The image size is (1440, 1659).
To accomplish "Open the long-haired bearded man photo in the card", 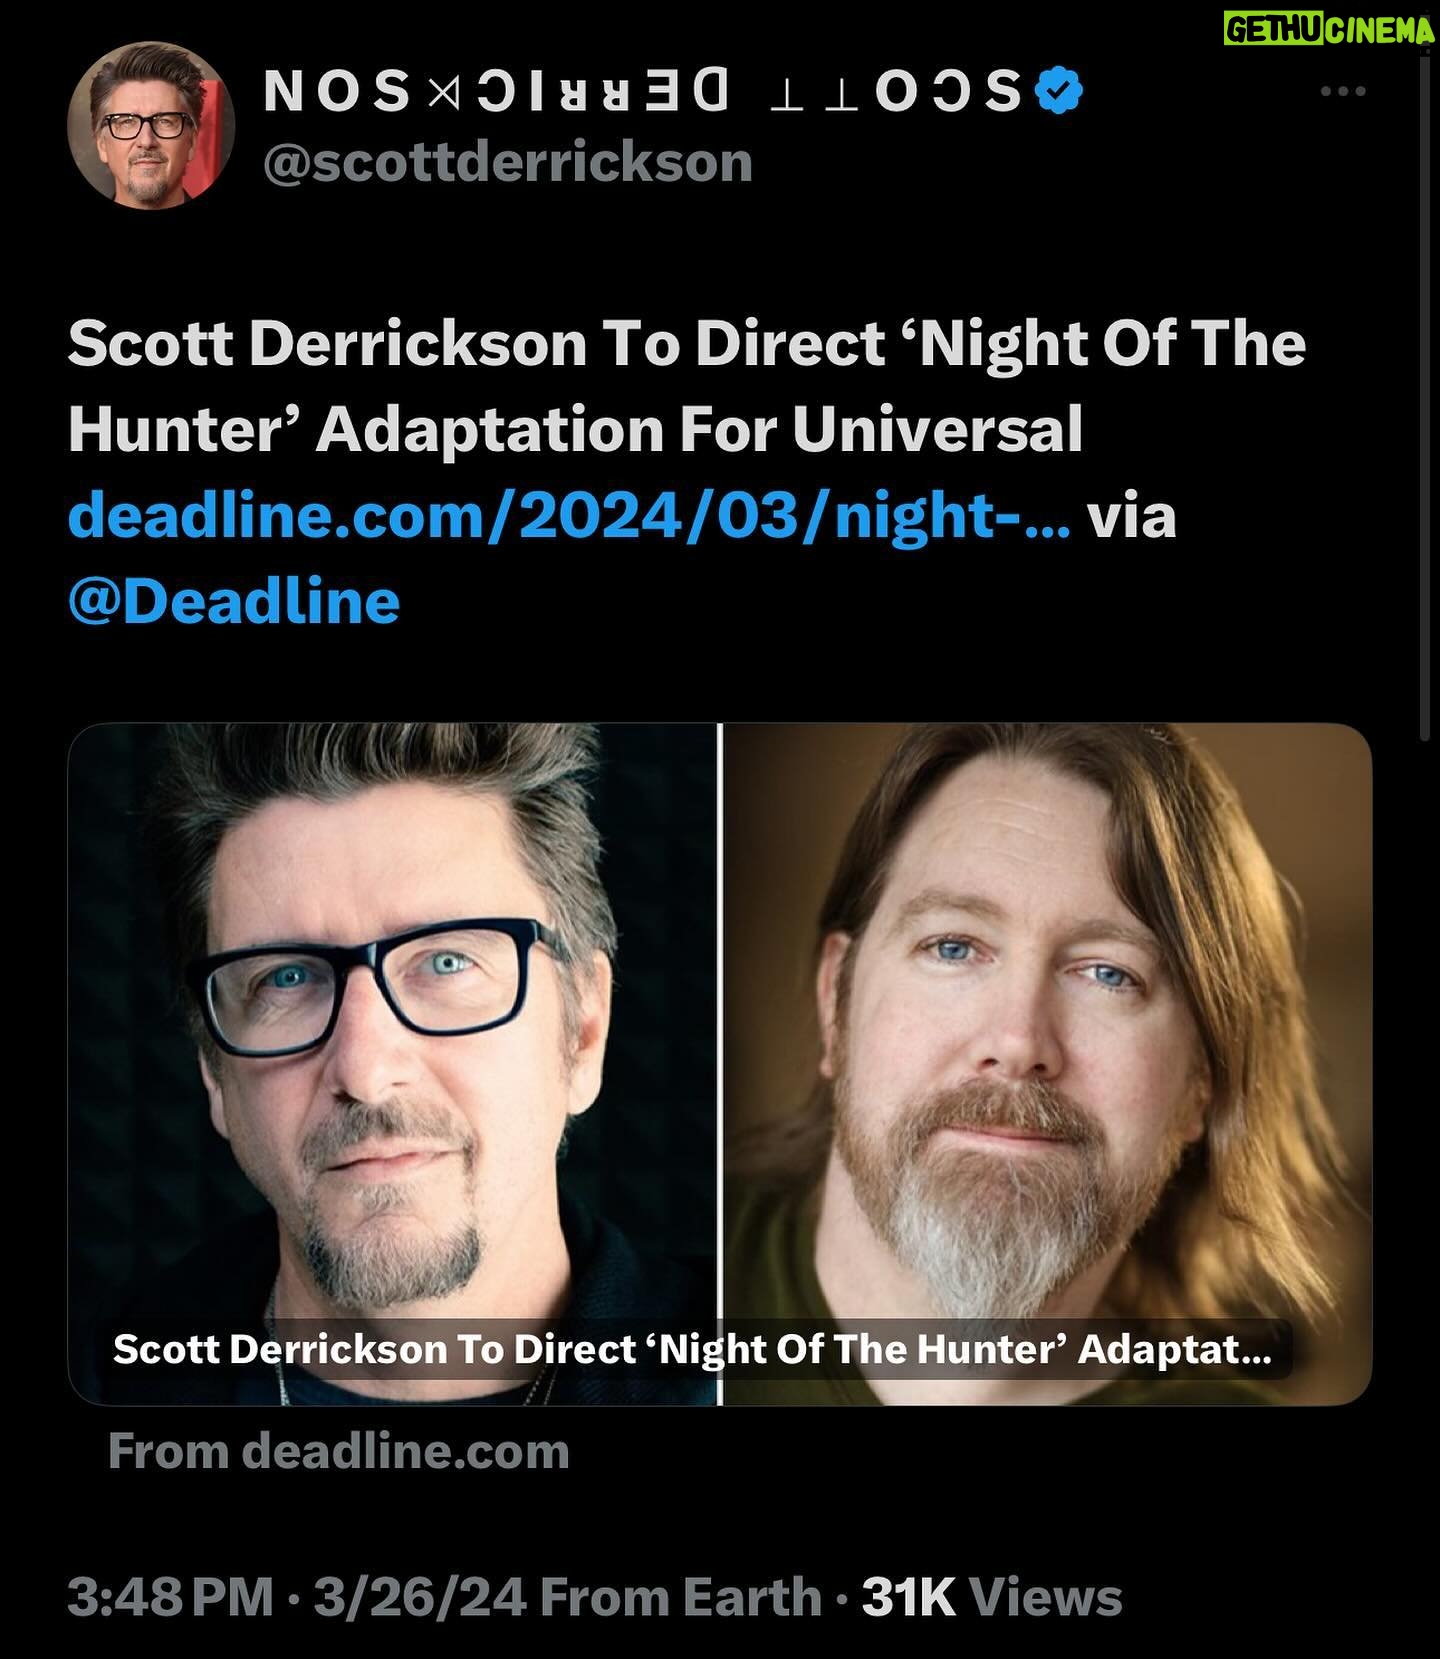I will tap(1047, 1064).
